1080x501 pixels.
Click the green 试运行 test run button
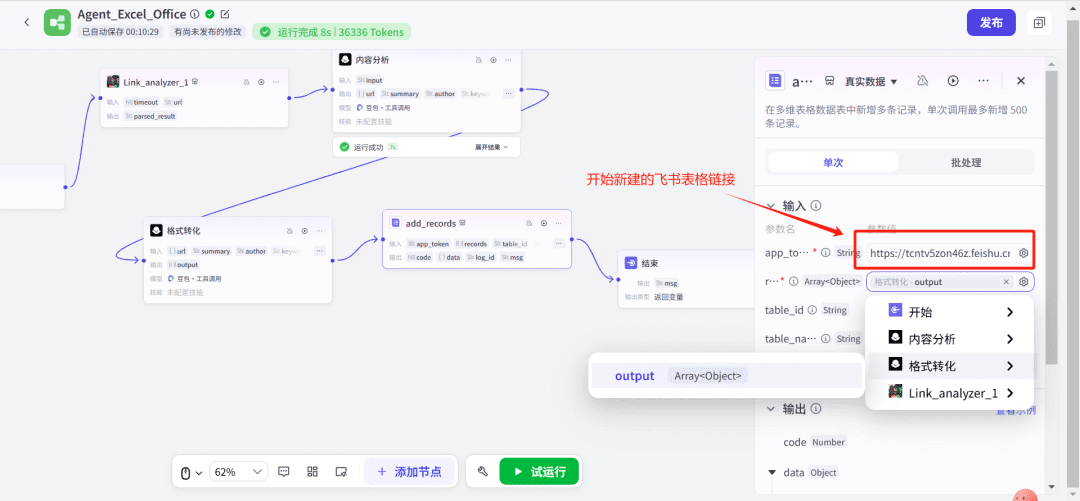(x=539, y=472)
